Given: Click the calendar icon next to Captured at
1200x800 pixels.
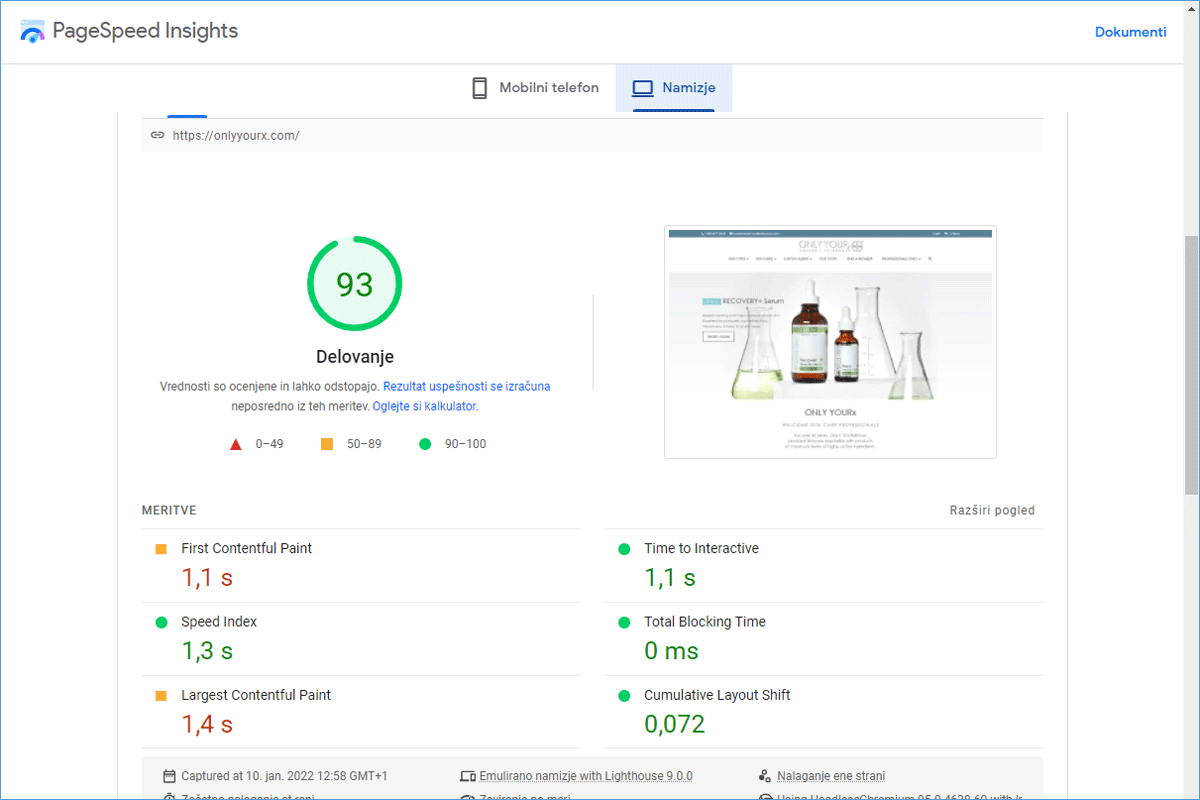Looking at the screenshot, I should (169, 776).
